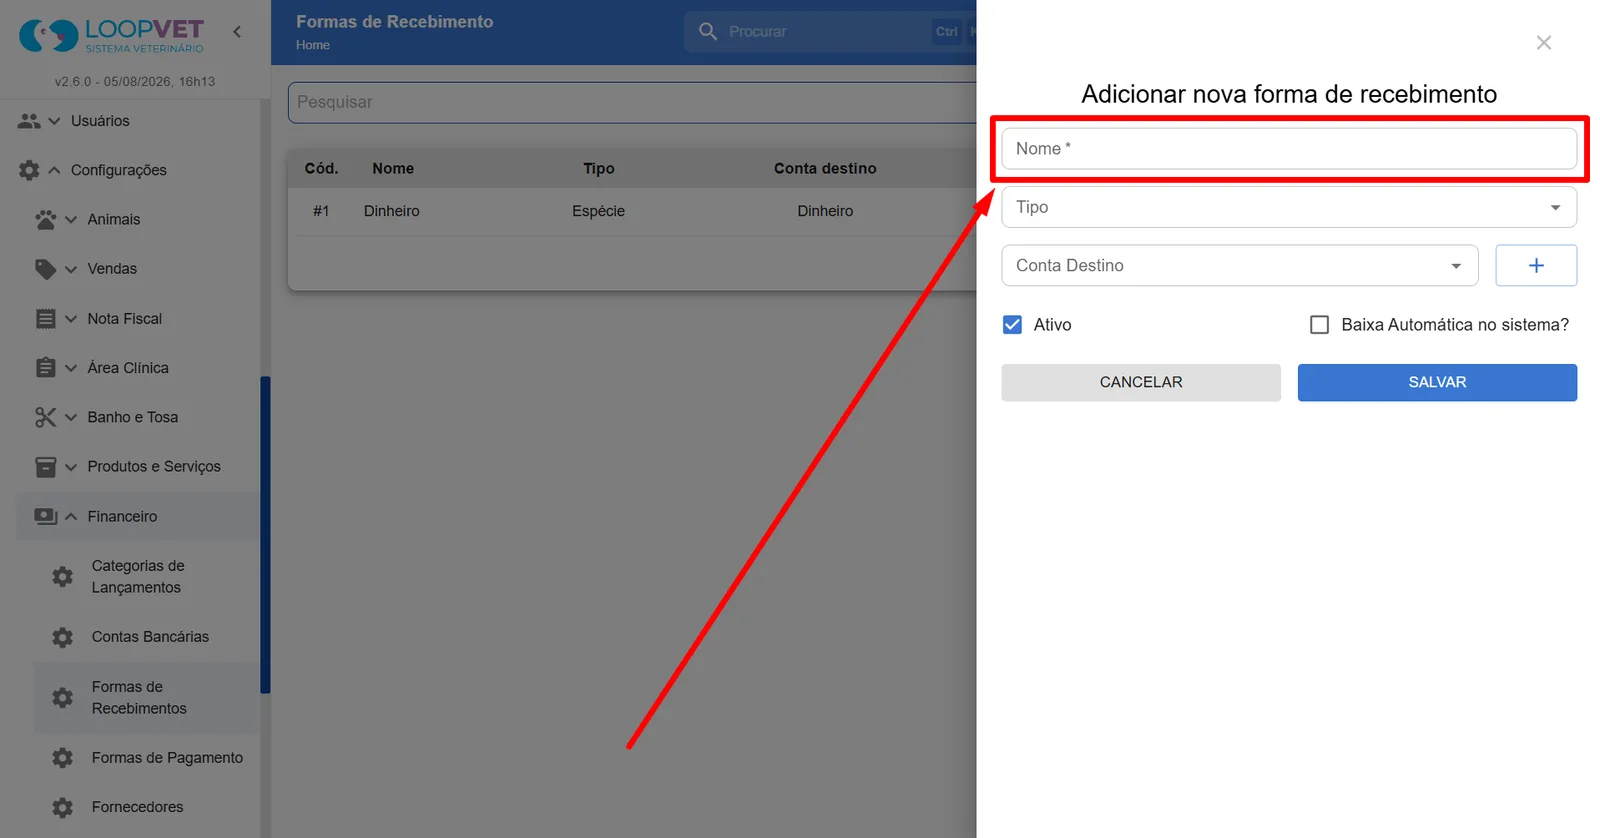Click the Usuários people icon
Screen dimensions: 1600x838
pyautogui.click(x=29, y=121)
